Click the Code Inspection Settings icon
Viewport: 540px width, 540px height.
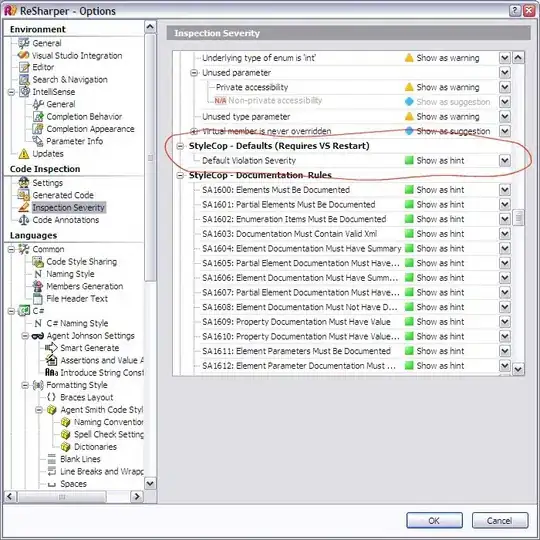[24, 183]
